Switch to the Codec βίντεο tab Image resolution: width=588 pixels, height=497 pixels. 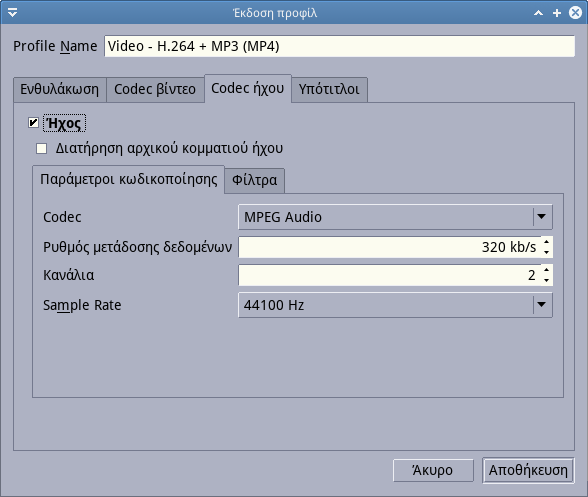pyautogui.click(x=155, y=90)
